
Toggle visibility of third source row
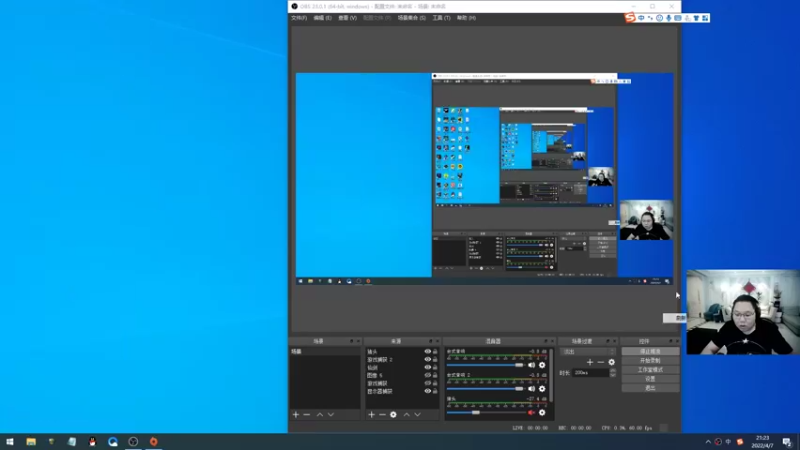(428, 367)
